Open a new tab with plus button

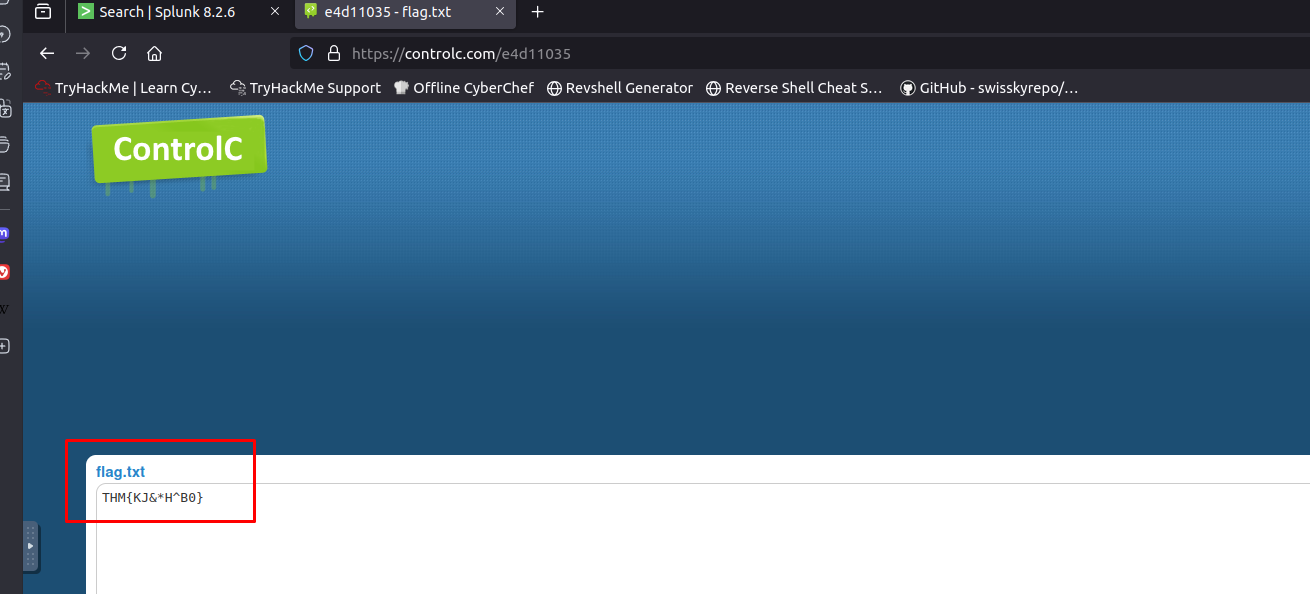click(537, 12)
